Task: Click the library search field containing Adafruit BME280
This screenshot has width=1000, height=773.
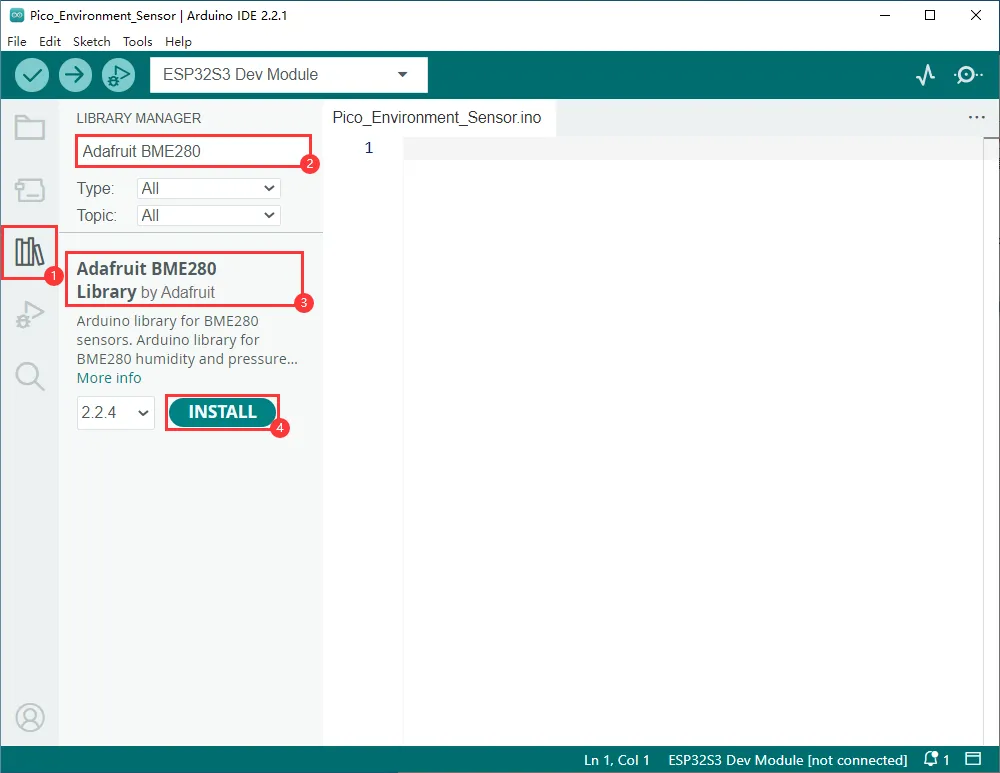Action: [193, 151]
